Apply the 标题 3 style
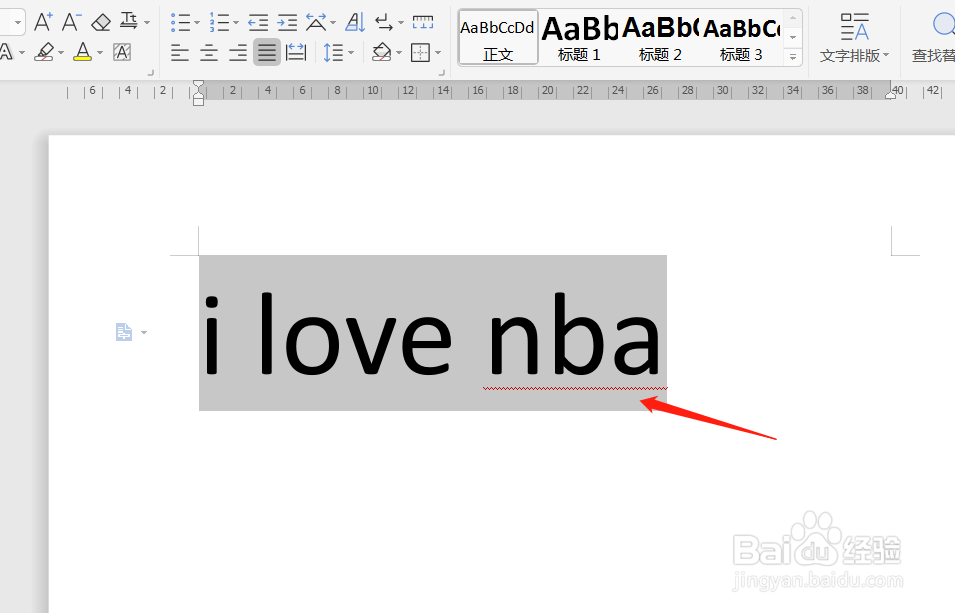The image size is (955, 613). pos(741,37)
